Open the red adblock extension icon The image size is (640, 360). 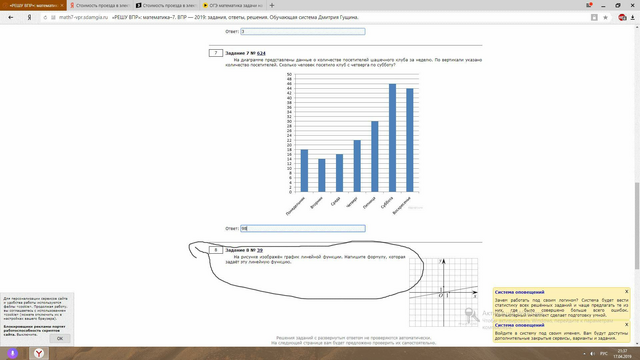point(622,18)
